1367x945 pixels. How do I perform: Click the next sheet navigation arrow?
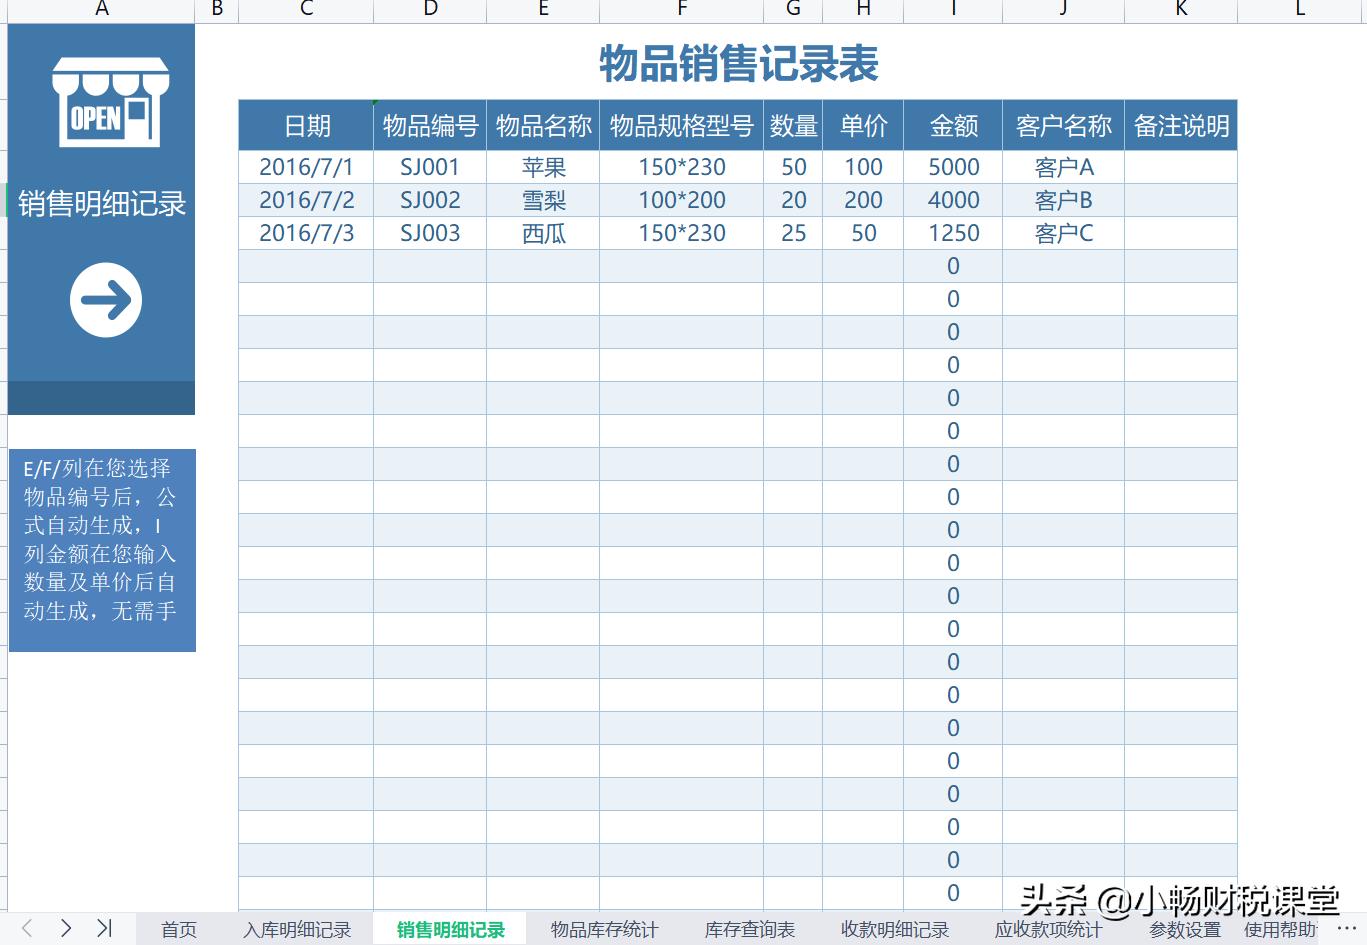pyautogui.click(x=64, y=929)
